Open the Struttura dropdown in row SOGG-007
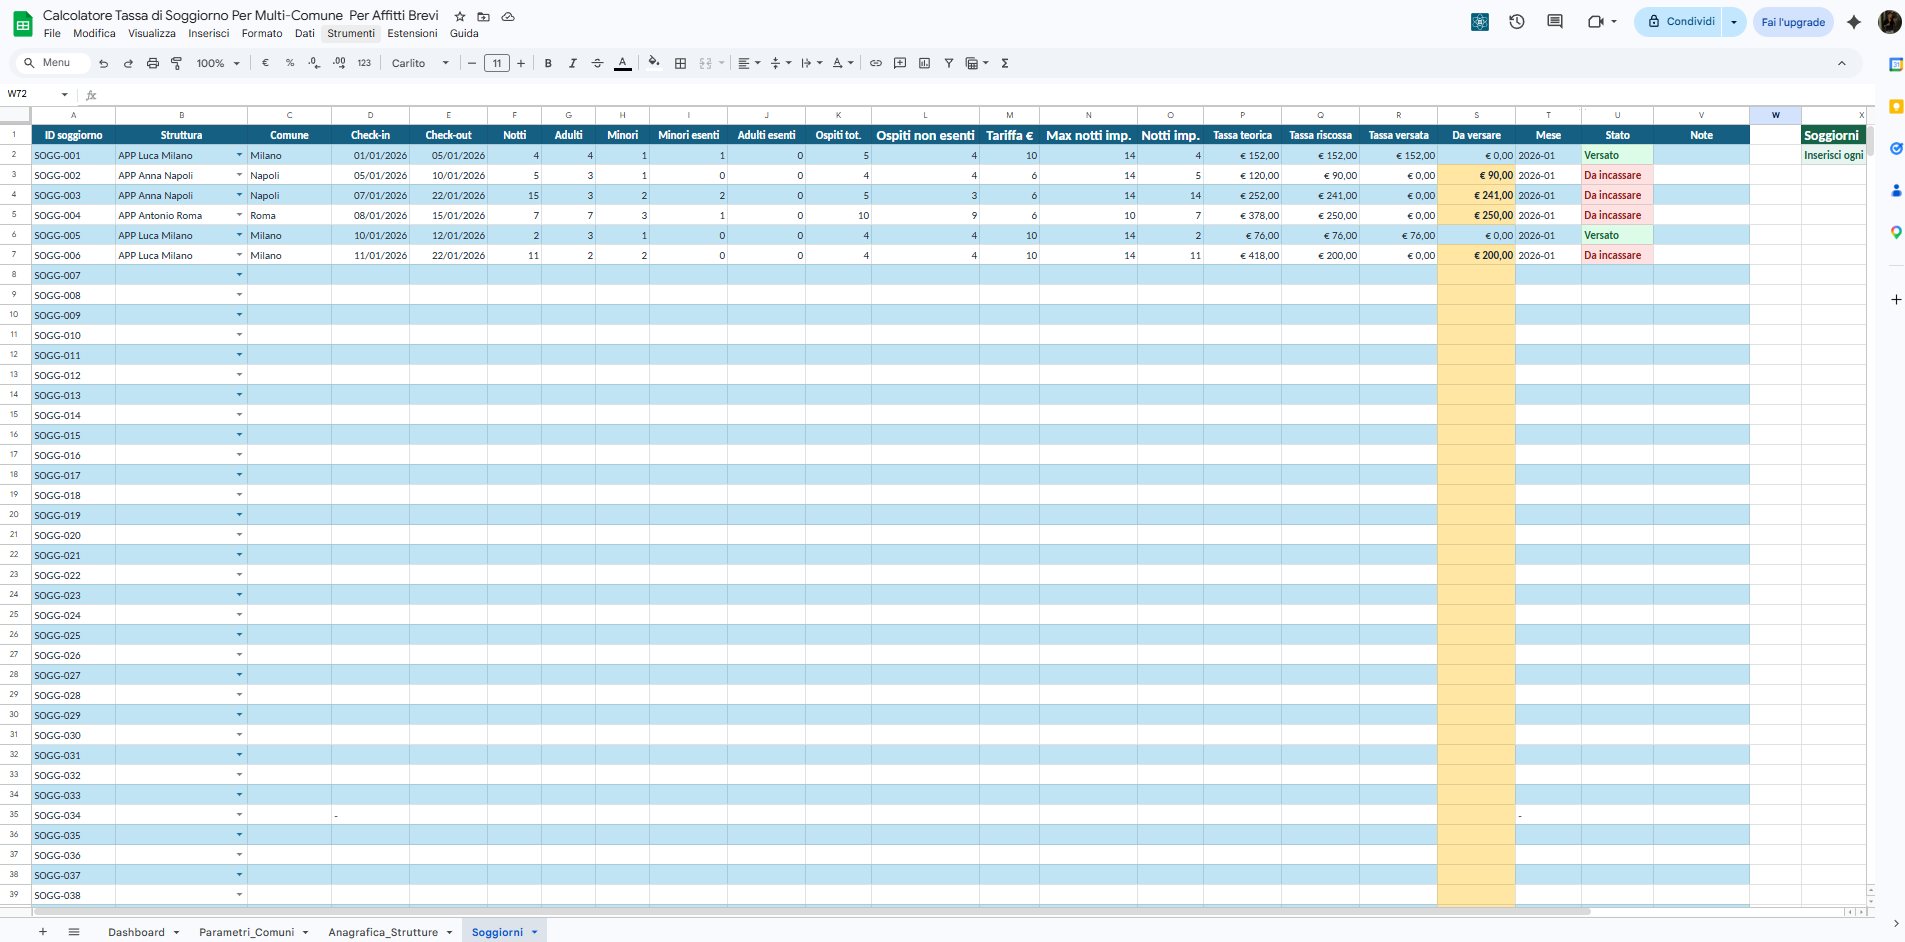This screenshot has height=942, width=1905. [x=239, y=274]
